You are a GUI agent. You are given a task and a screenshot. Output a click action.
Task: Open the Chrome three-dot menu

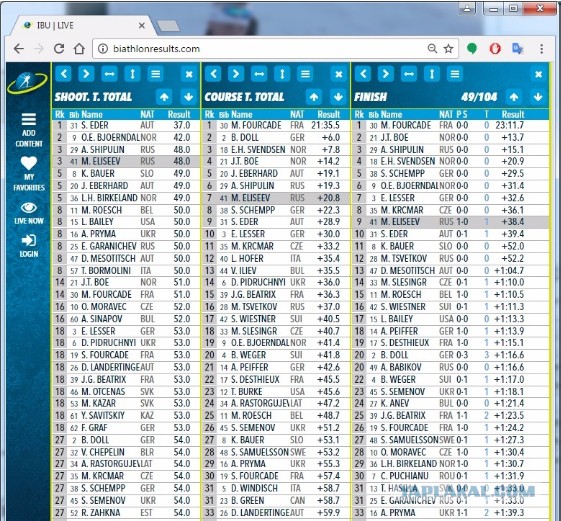click(542, 49)
